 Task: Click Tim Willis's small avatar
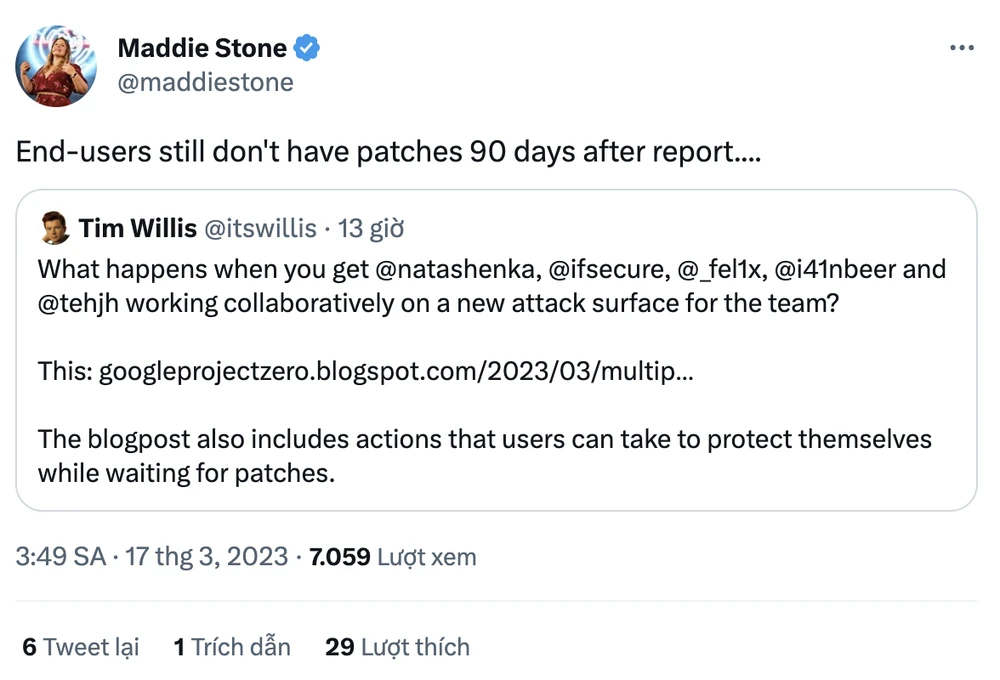coord(55,229)
